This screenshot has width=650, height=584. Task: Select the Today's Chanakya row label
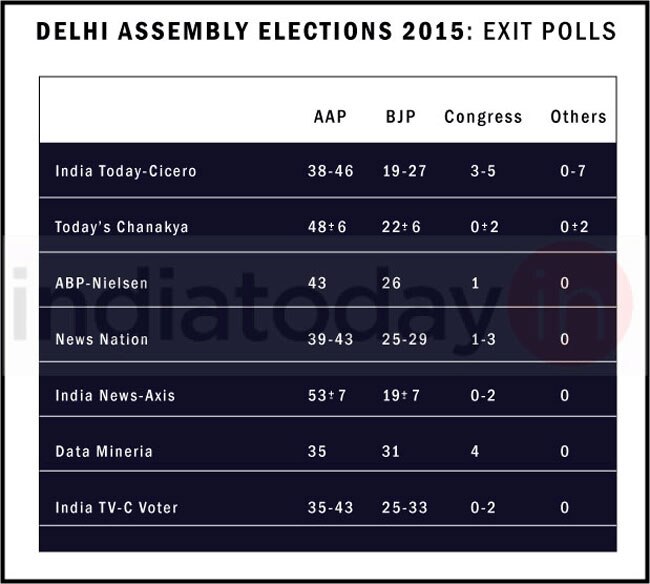coord(122,227)
